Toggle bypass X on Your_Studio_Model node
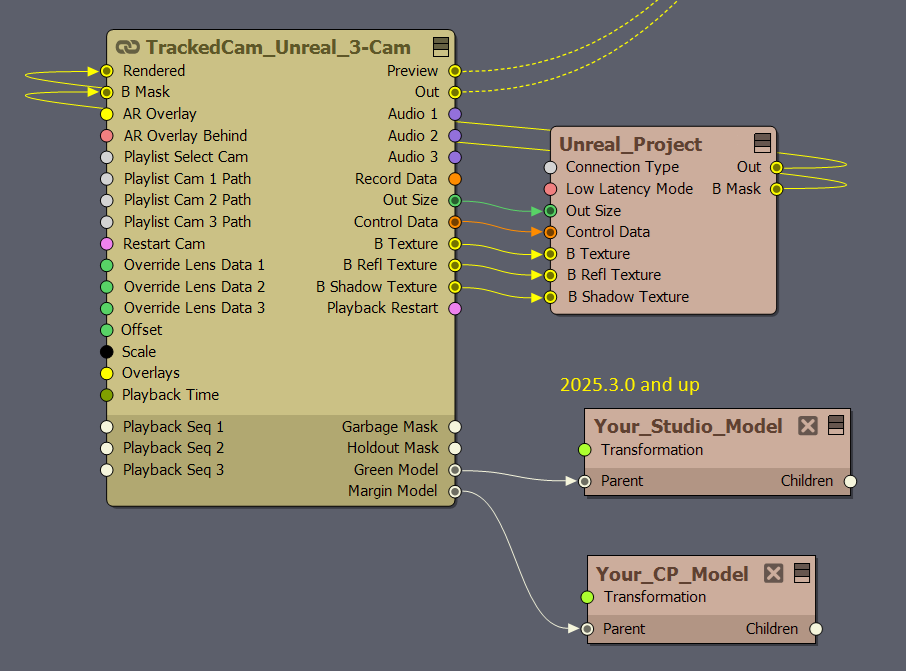This screenshot has width=906, height=671. click(x=808, y=425)
